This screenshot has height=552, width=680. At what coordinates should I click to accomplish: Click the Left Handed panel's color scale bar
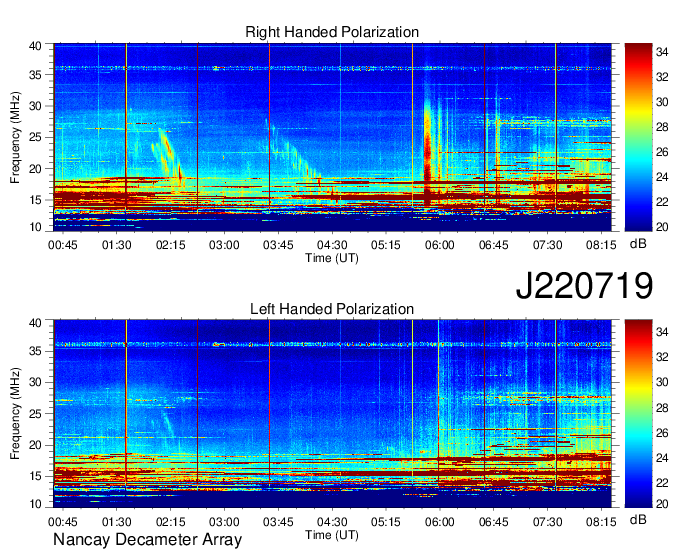tap(638, 414)
